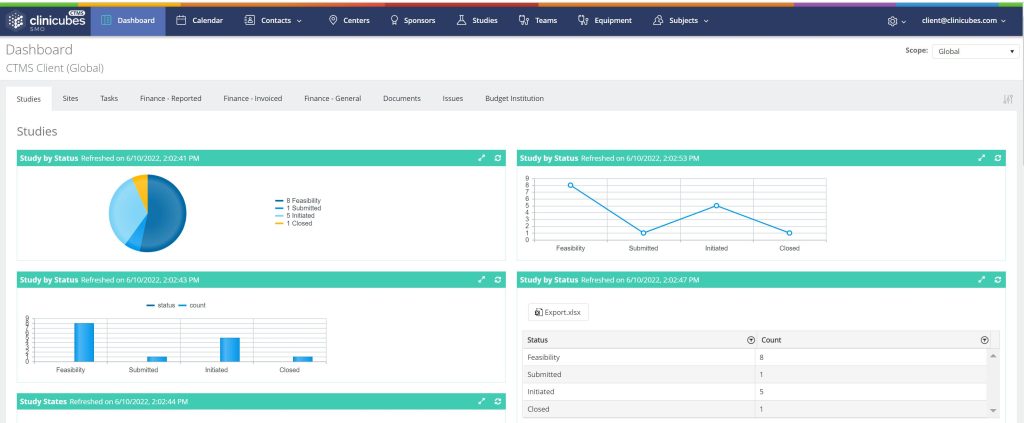Click the Export.xlsx button
Viewport: 1024px width, 423px height.
558,312
